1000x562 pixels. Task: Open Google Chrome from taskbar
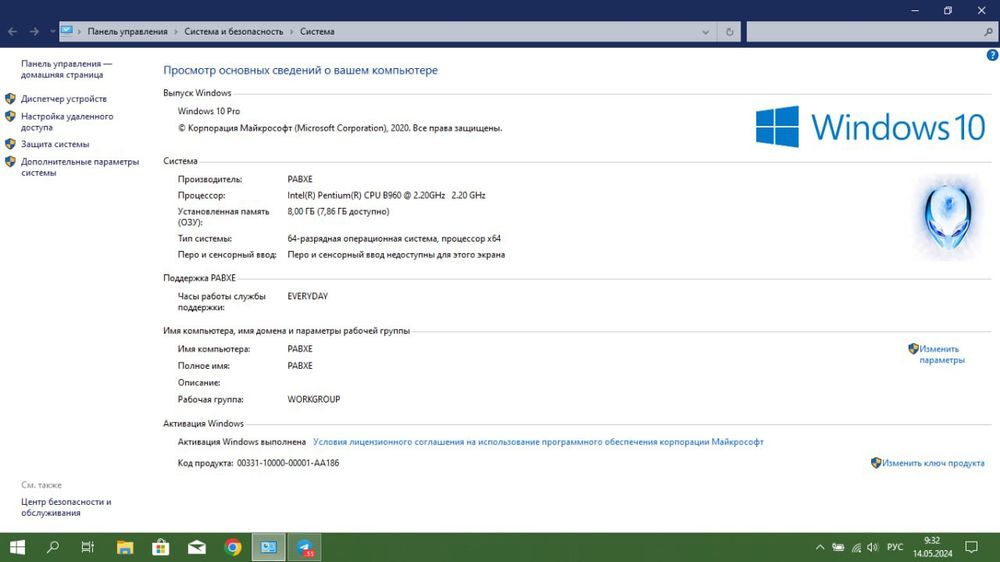[x=233, y=547]
